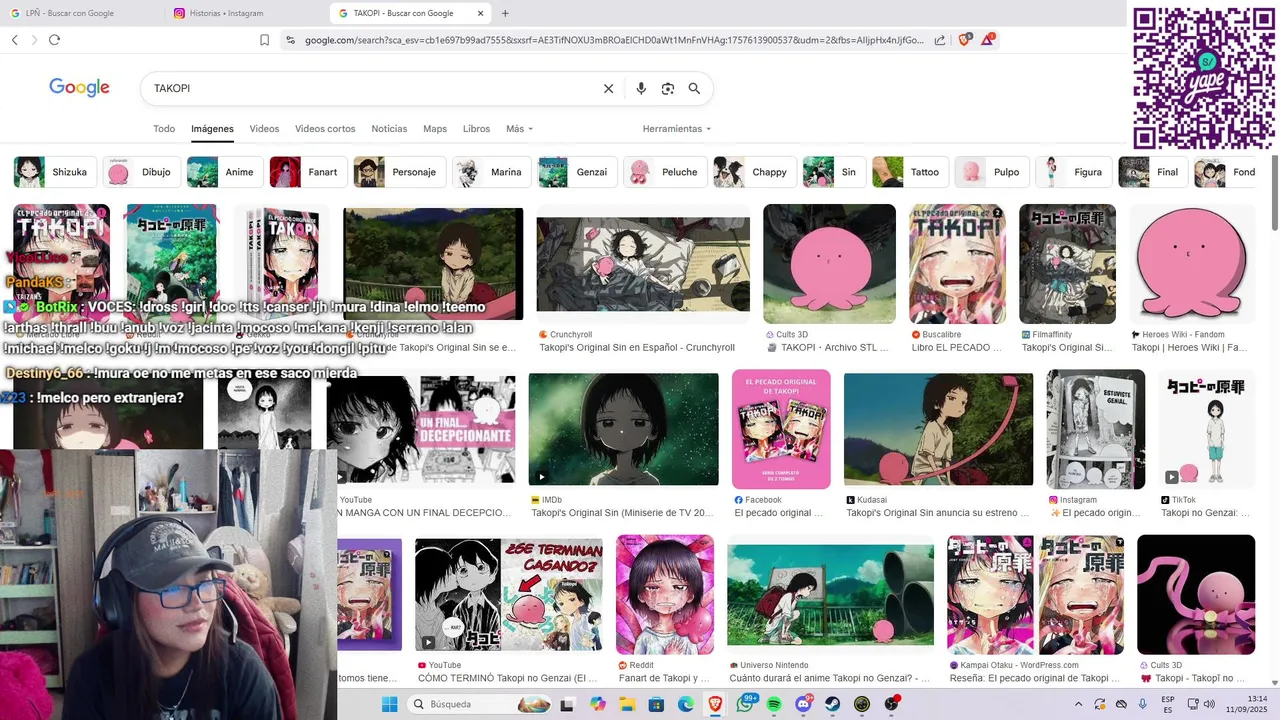The height and width of the screenshot is (720, 1280).
Task: Close the TAKOPI - Buscar con Google tab
Action: click(480, 13)
